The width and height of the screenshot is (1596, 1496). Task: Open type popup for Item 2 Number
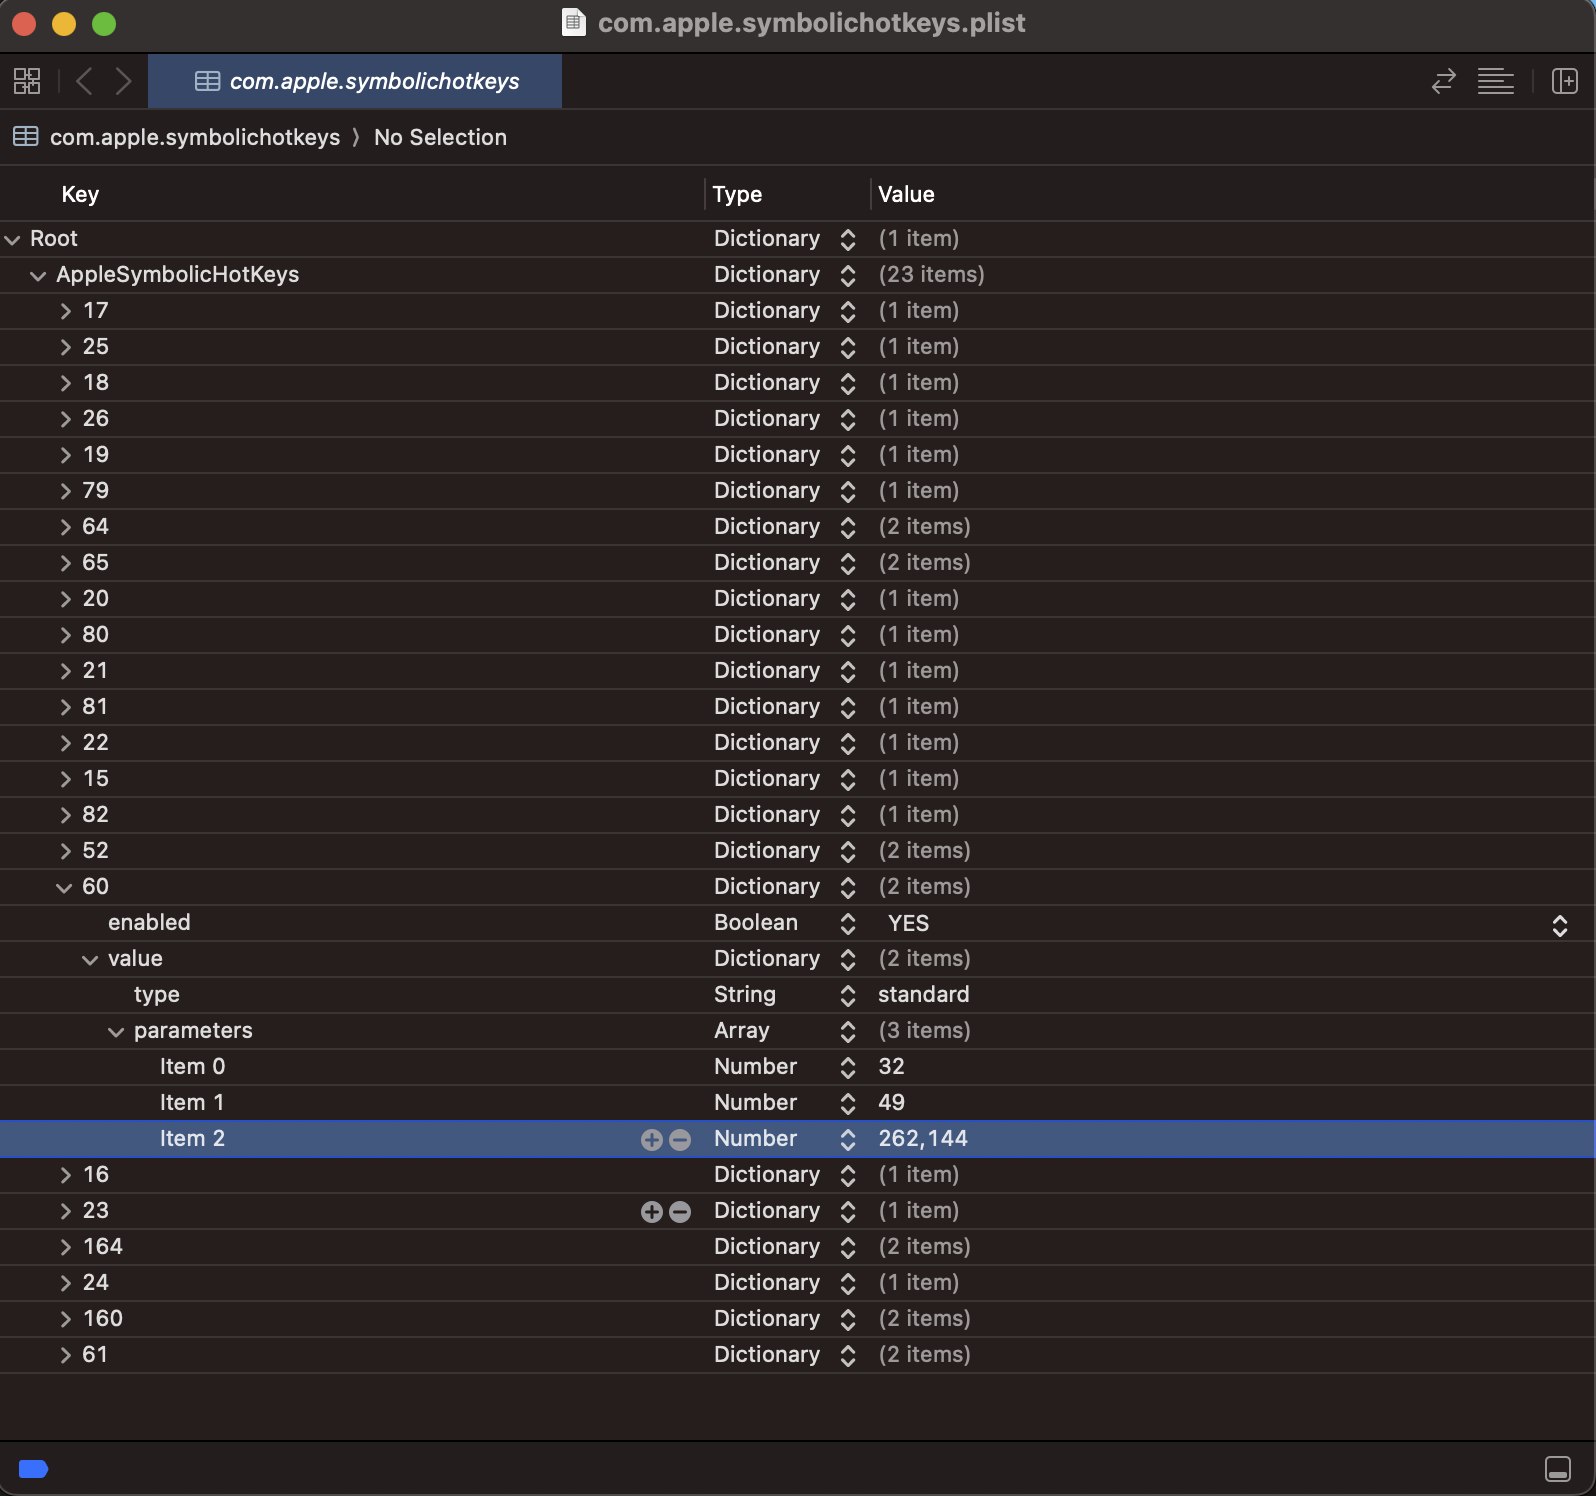[x=848, y=1139]
